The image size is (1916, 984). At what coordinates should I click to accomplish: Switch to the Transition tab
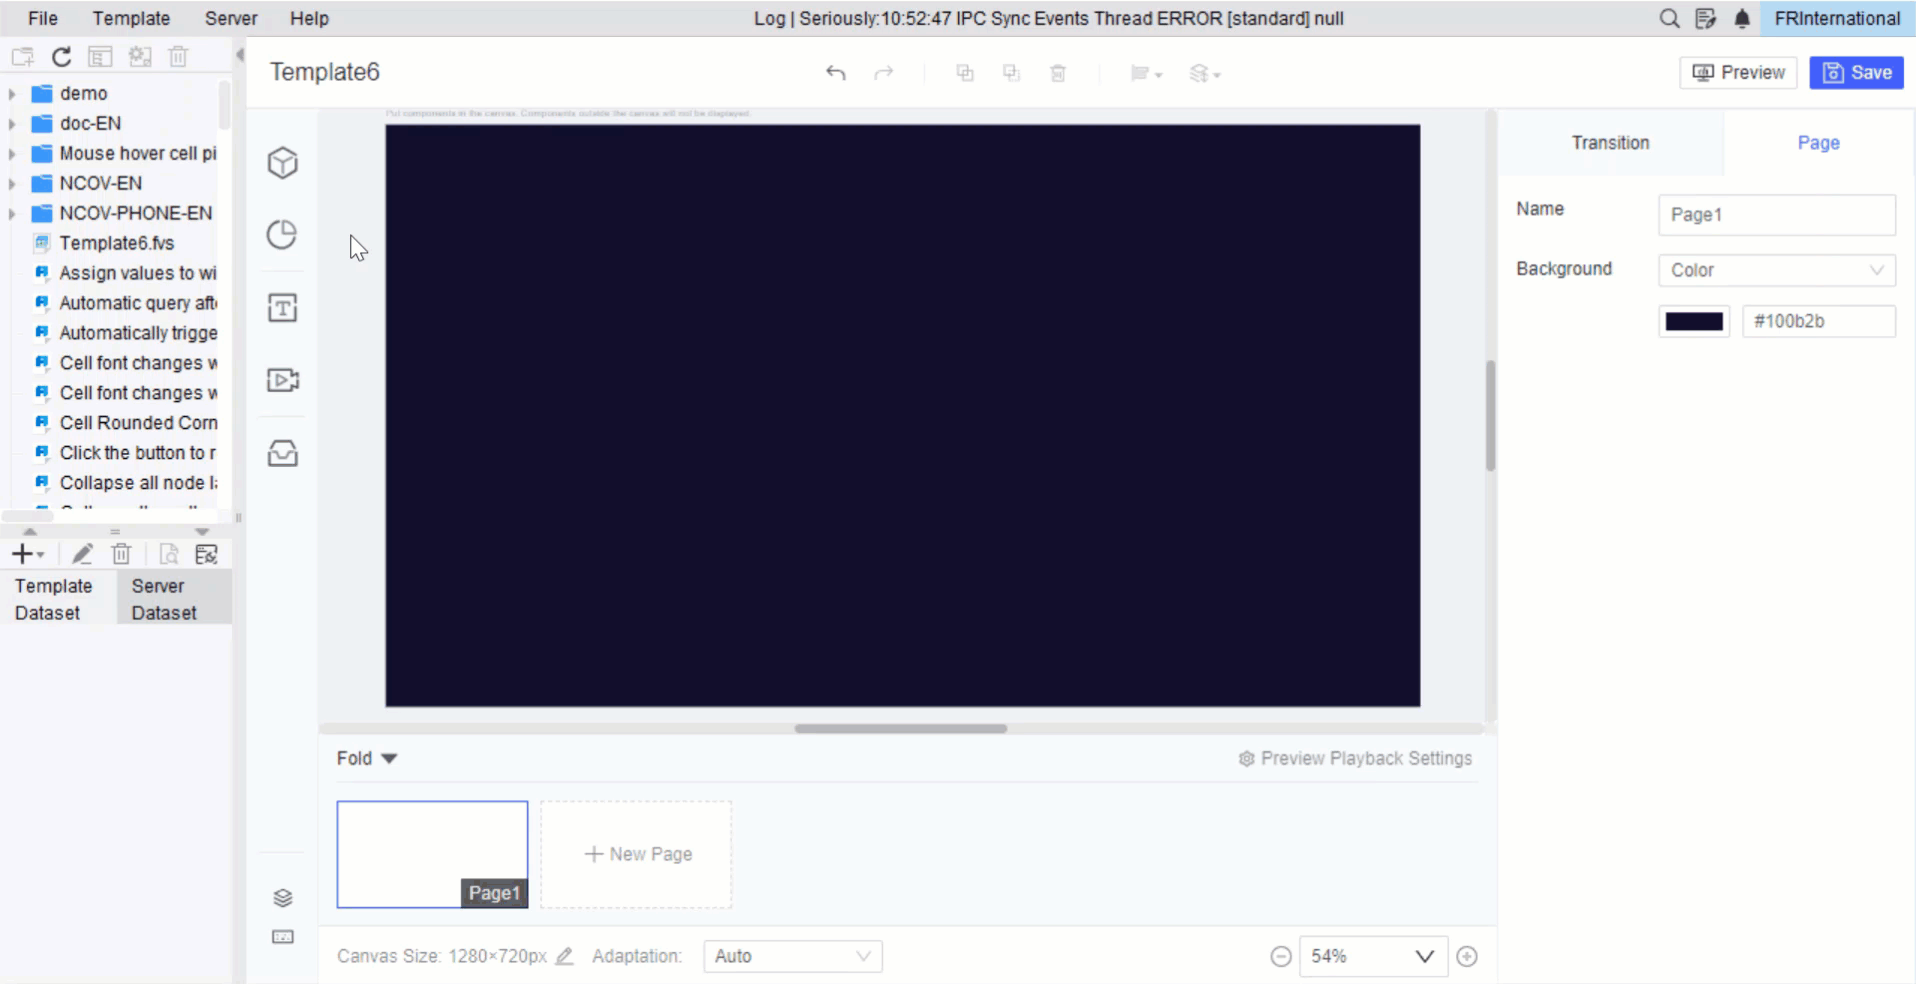click(x=1610, y=143)
